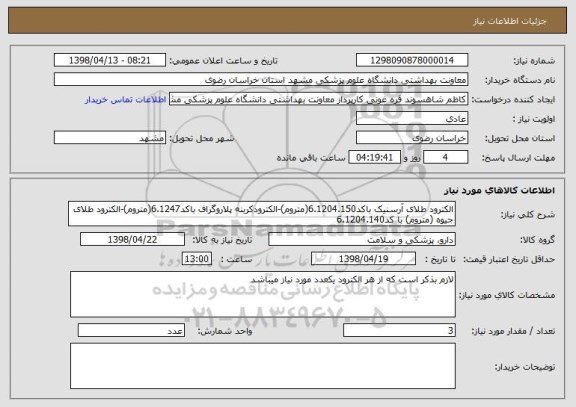Click the label گروه کالا

pos(537,240)
